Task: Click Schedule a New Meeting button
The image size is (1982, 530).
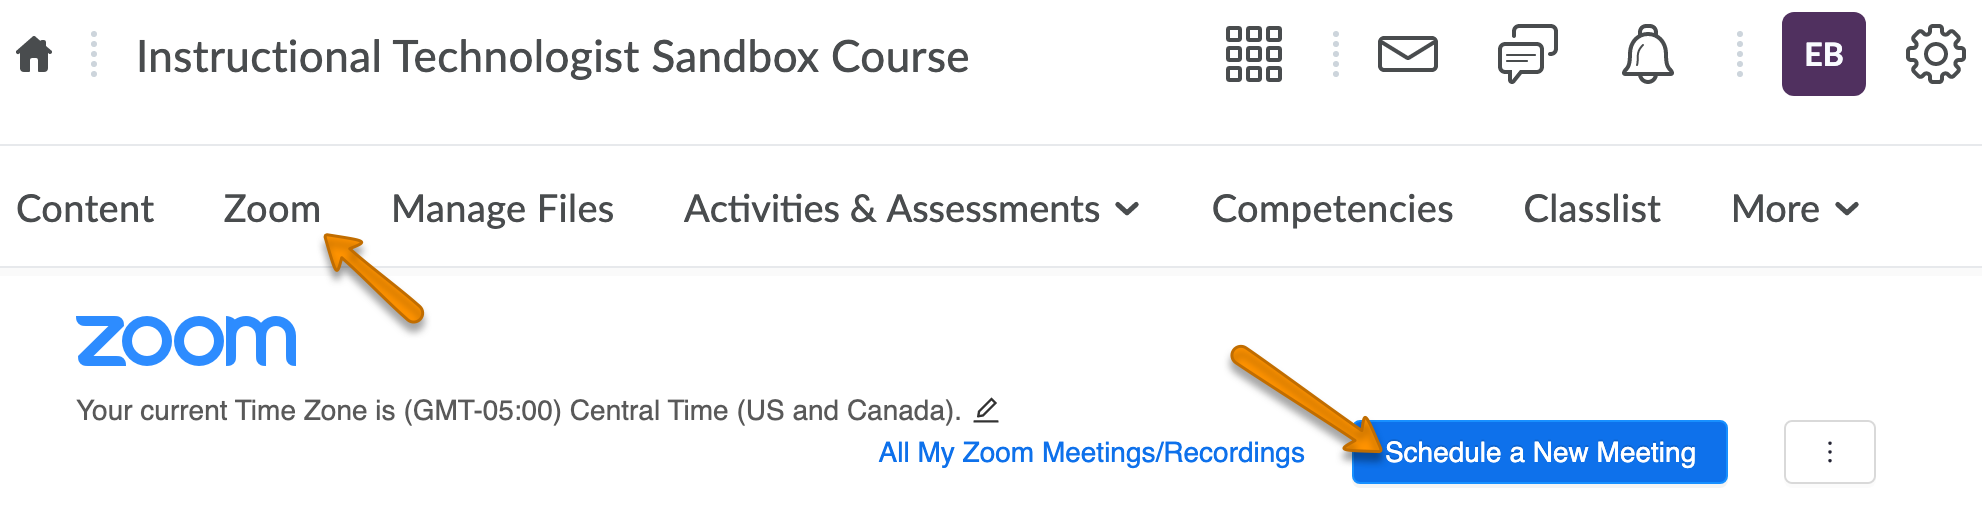Action: [x=1539, y=452]
